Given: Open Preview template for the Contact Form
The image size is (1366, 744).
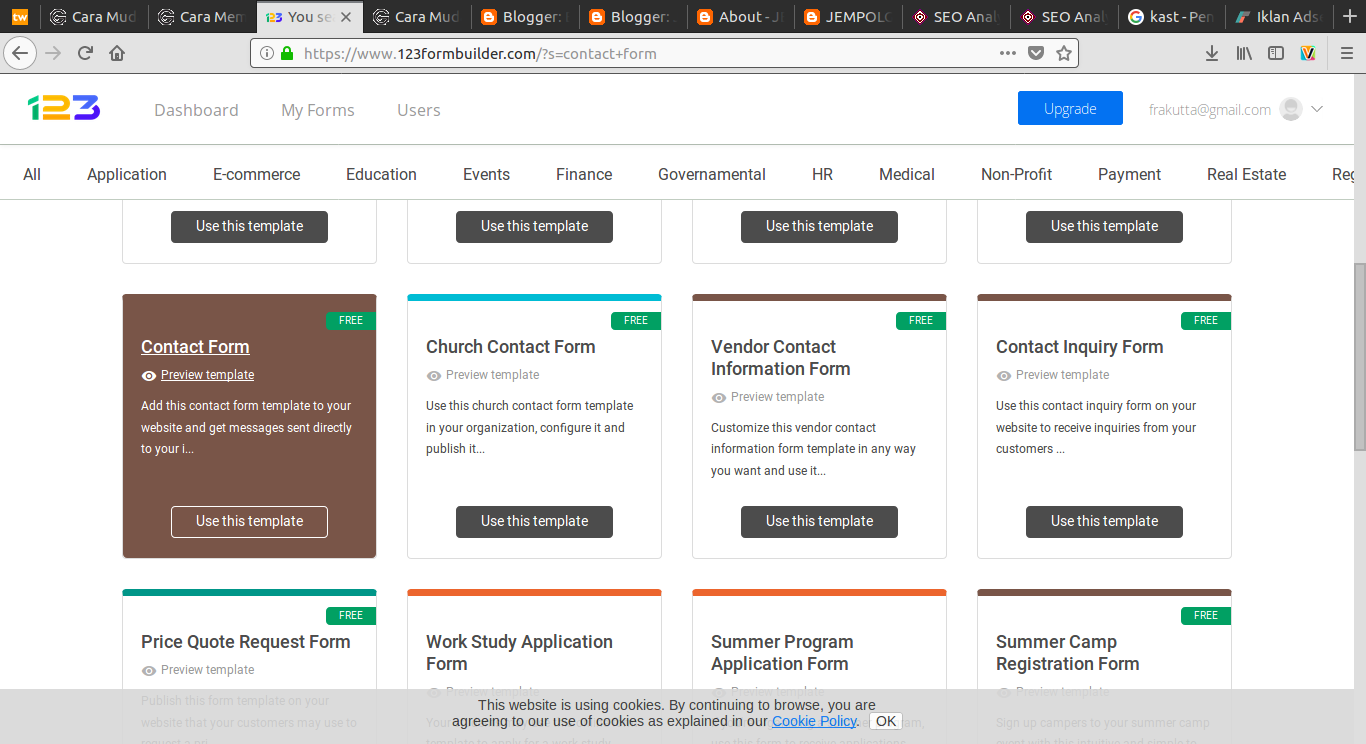Looking at the screenshot, I should (206, 374).
